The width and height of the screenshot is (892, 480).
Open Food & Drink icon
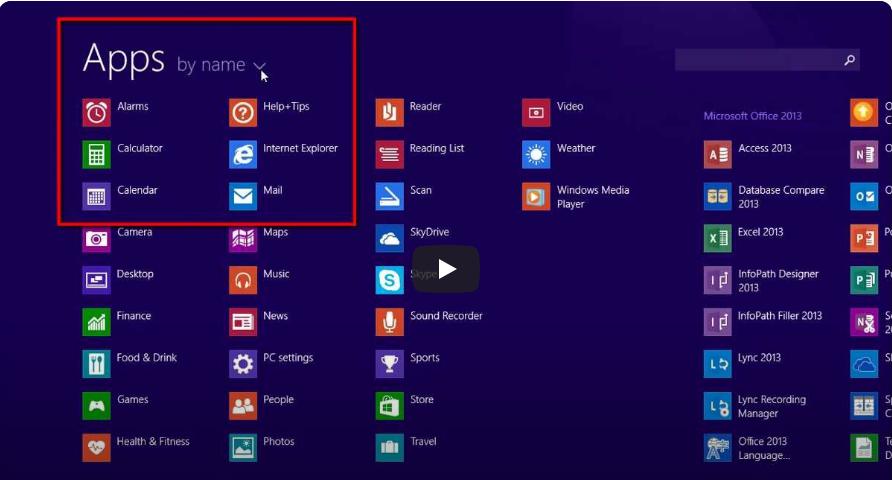pos(96,364)
